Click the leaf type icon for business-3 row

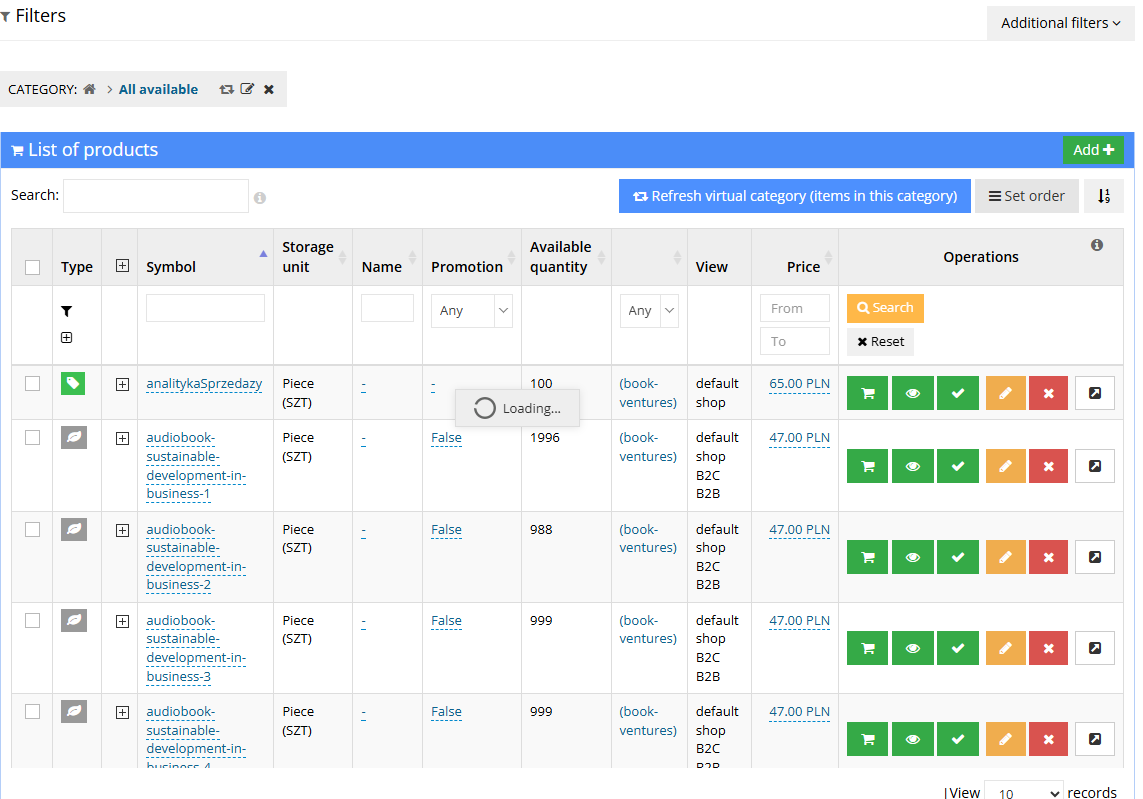74,620
